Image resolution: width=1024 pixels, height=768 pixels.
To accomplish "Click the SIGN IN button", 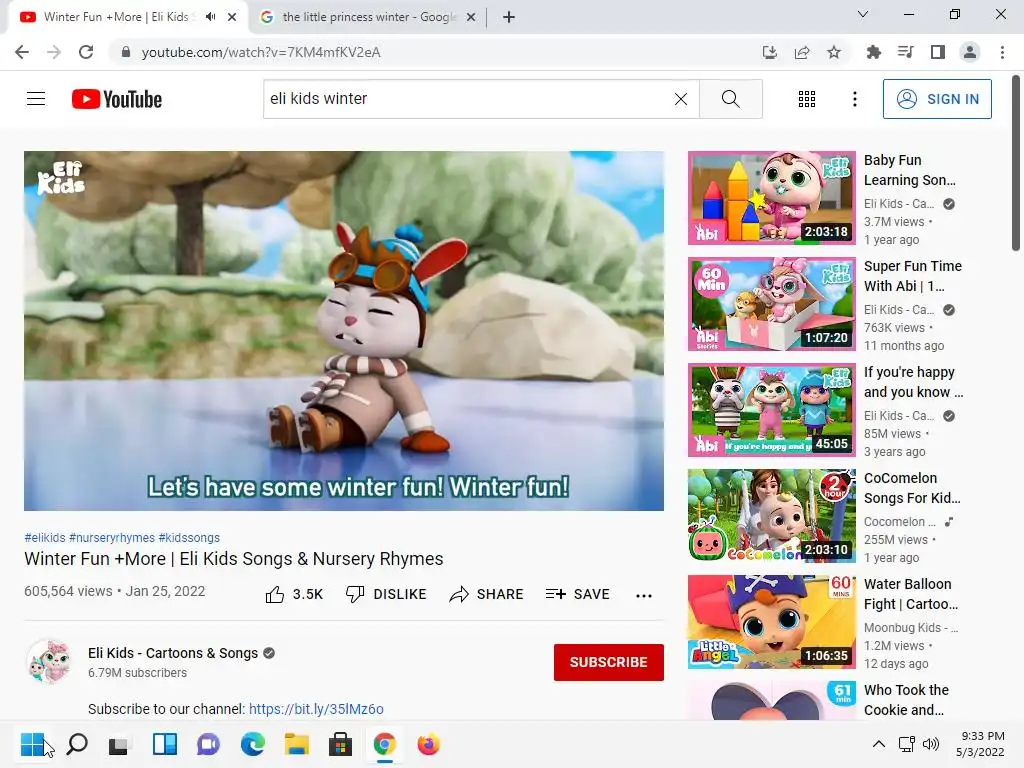I will [937, 99].
